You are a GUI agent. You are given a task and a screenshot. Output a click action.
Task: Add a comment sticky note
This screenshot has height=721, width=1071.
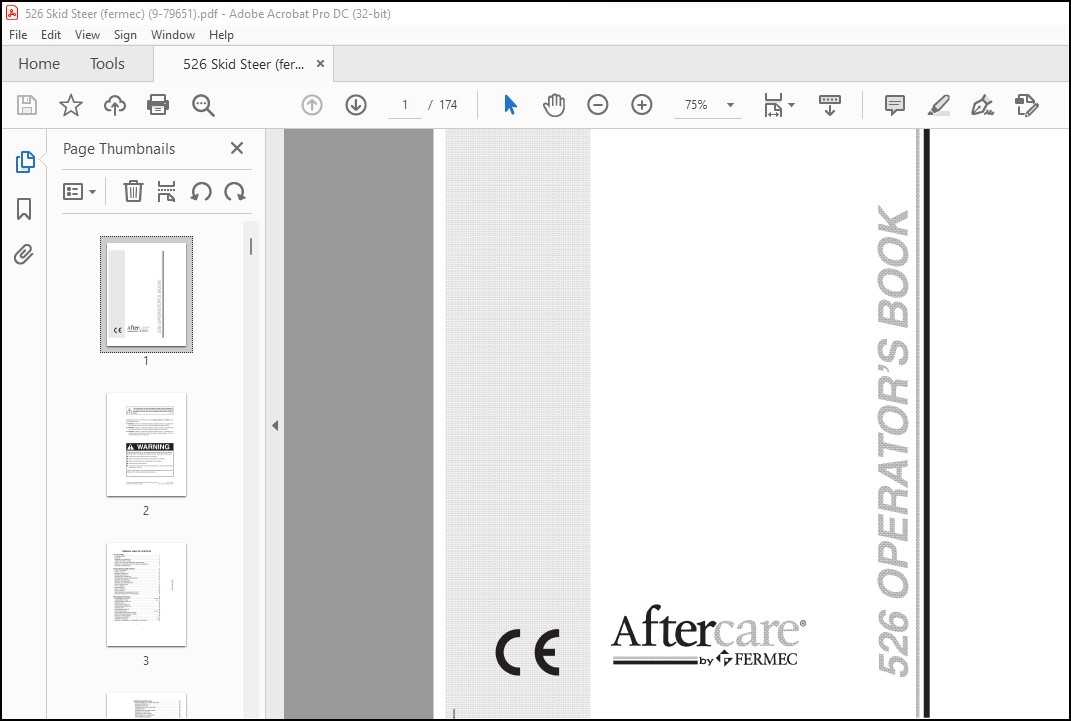(x=895, y=105)
